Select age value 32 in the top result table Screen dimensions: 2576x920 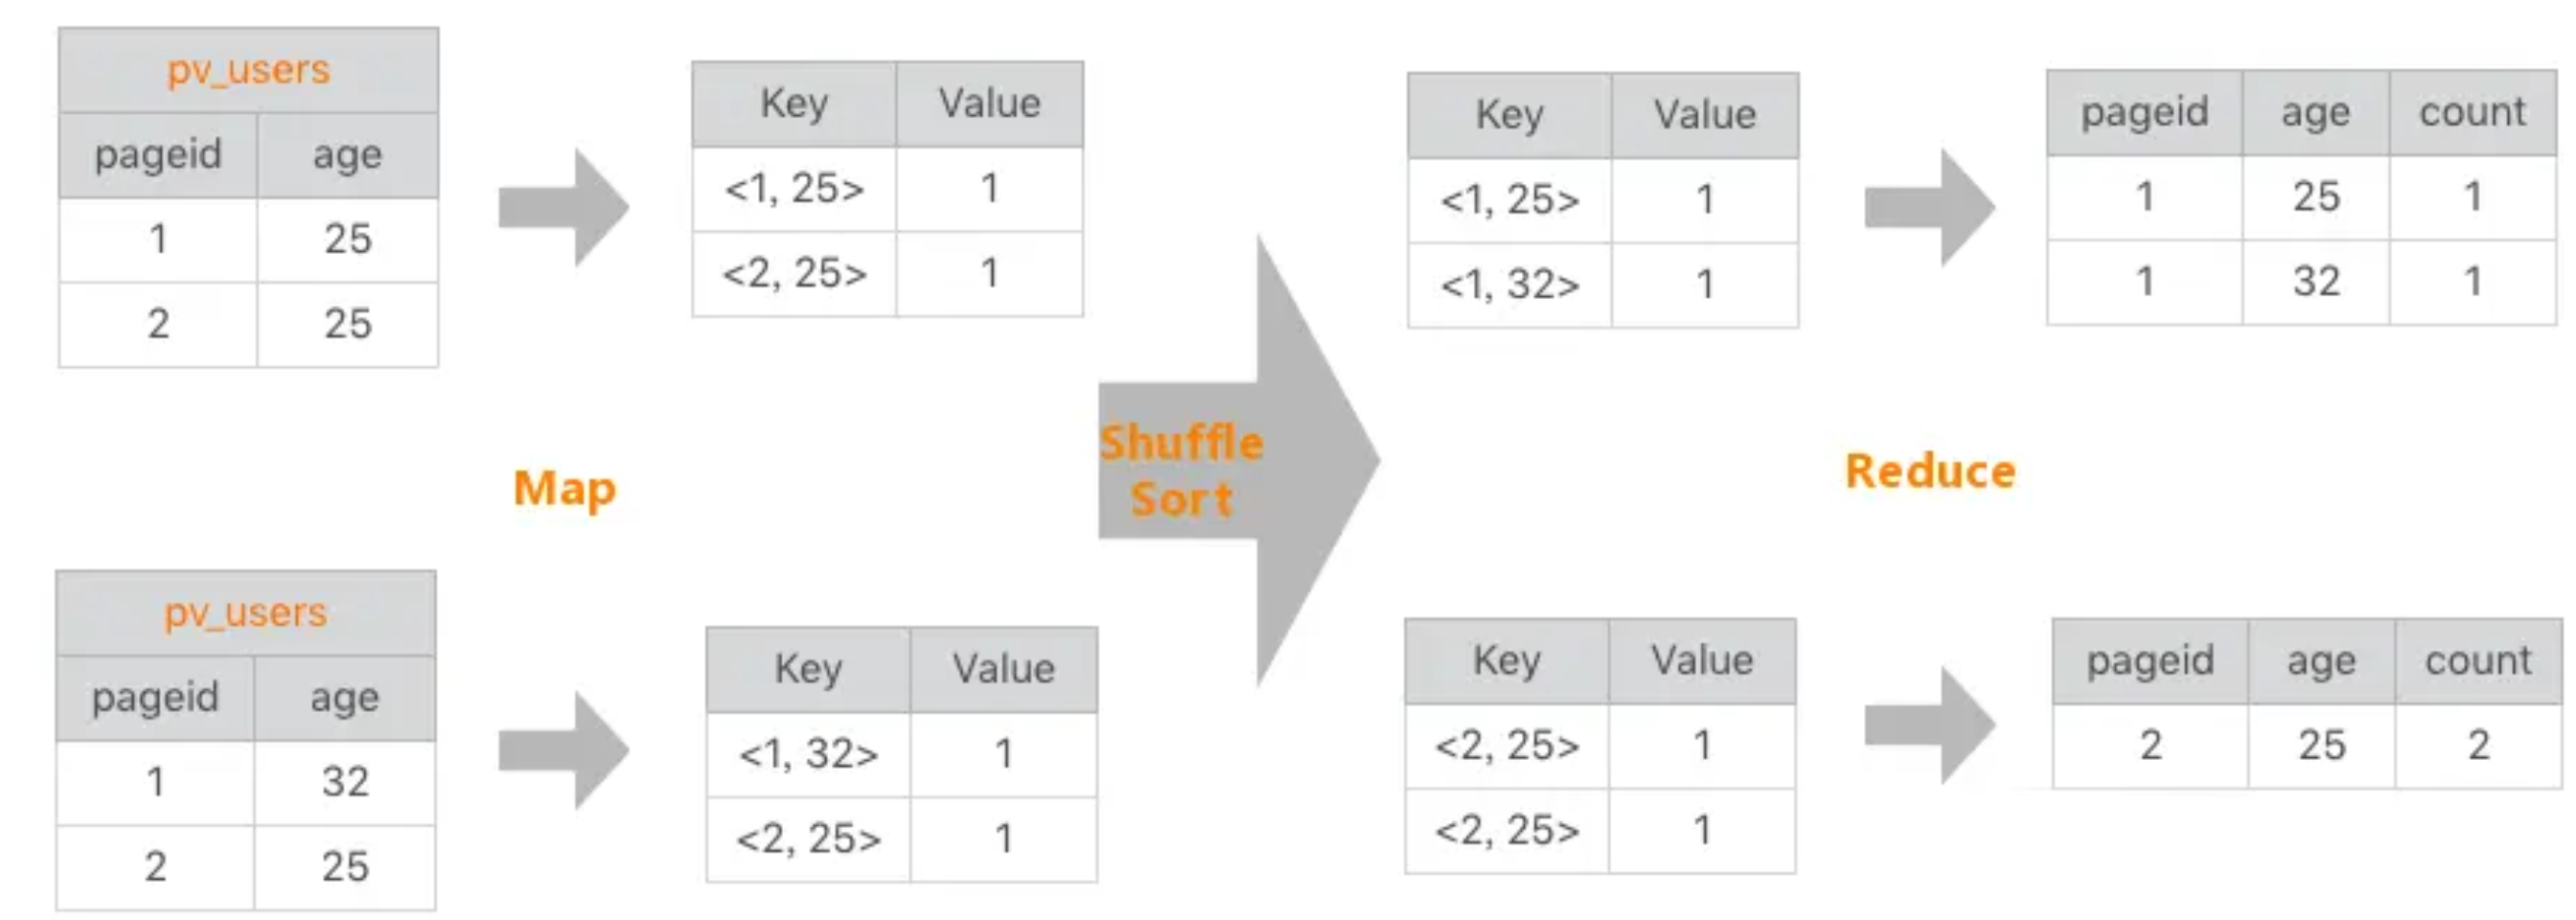[2316, 282]
